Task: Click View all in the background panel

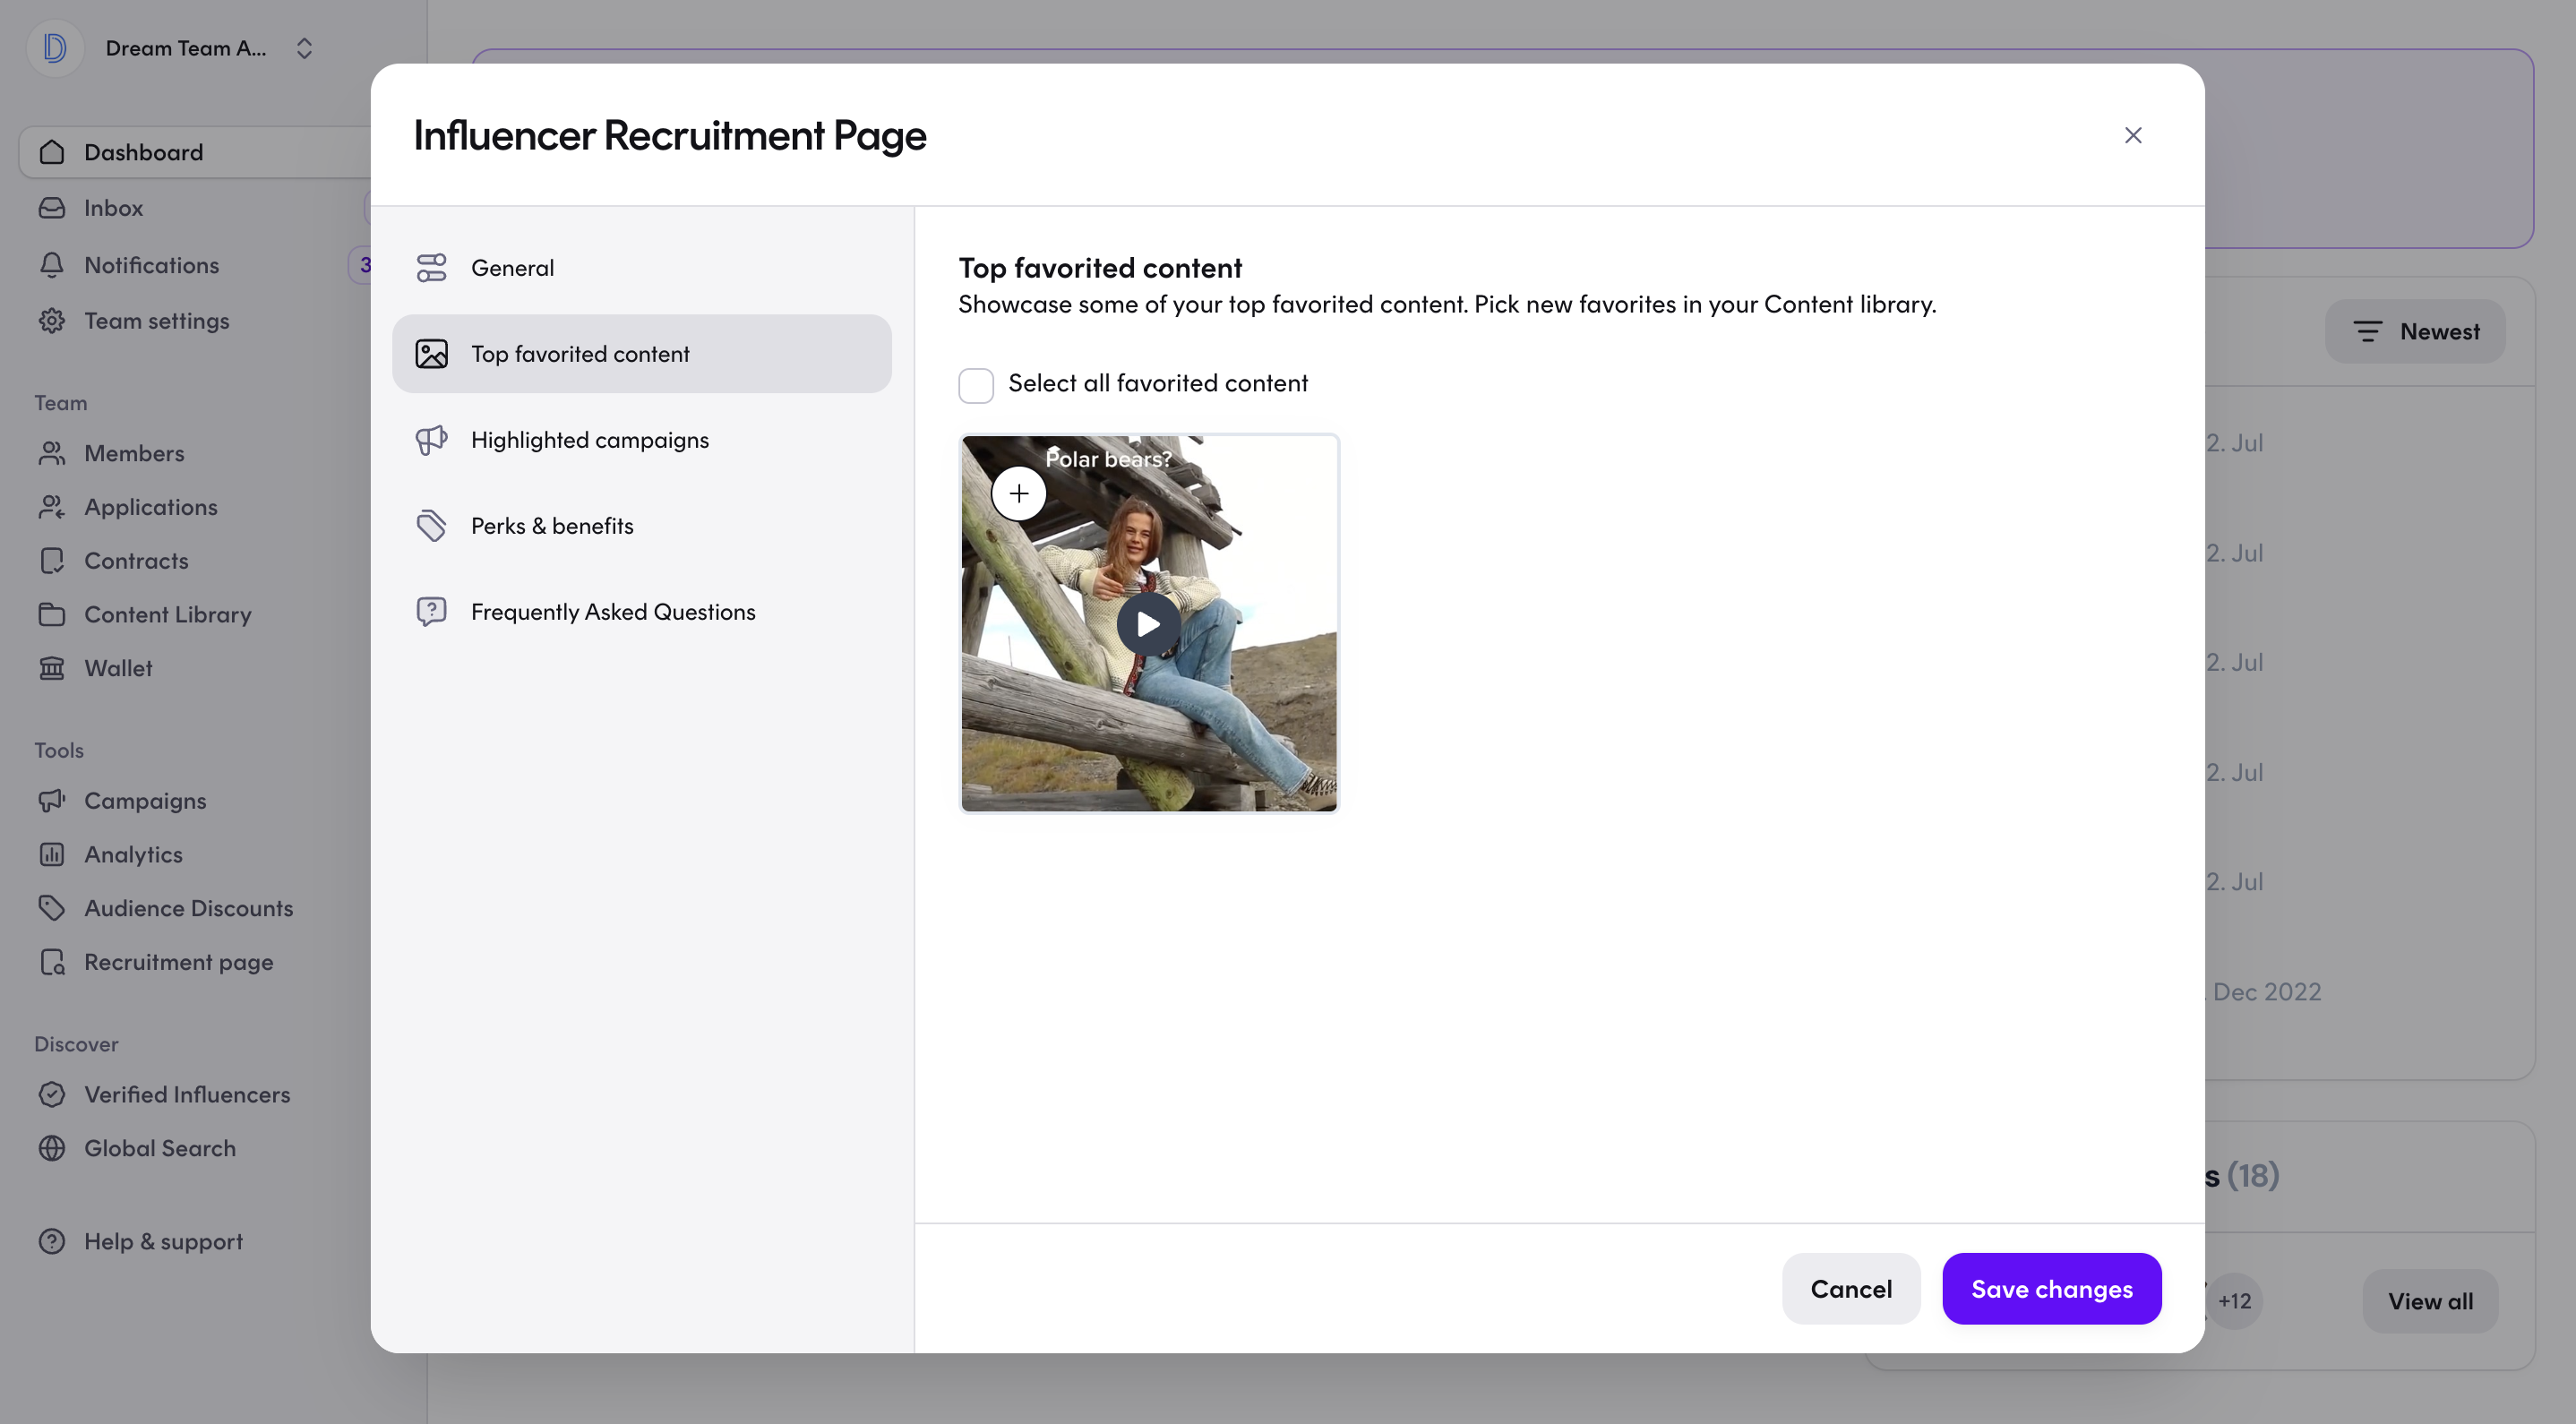Action: (2429, 1301)
